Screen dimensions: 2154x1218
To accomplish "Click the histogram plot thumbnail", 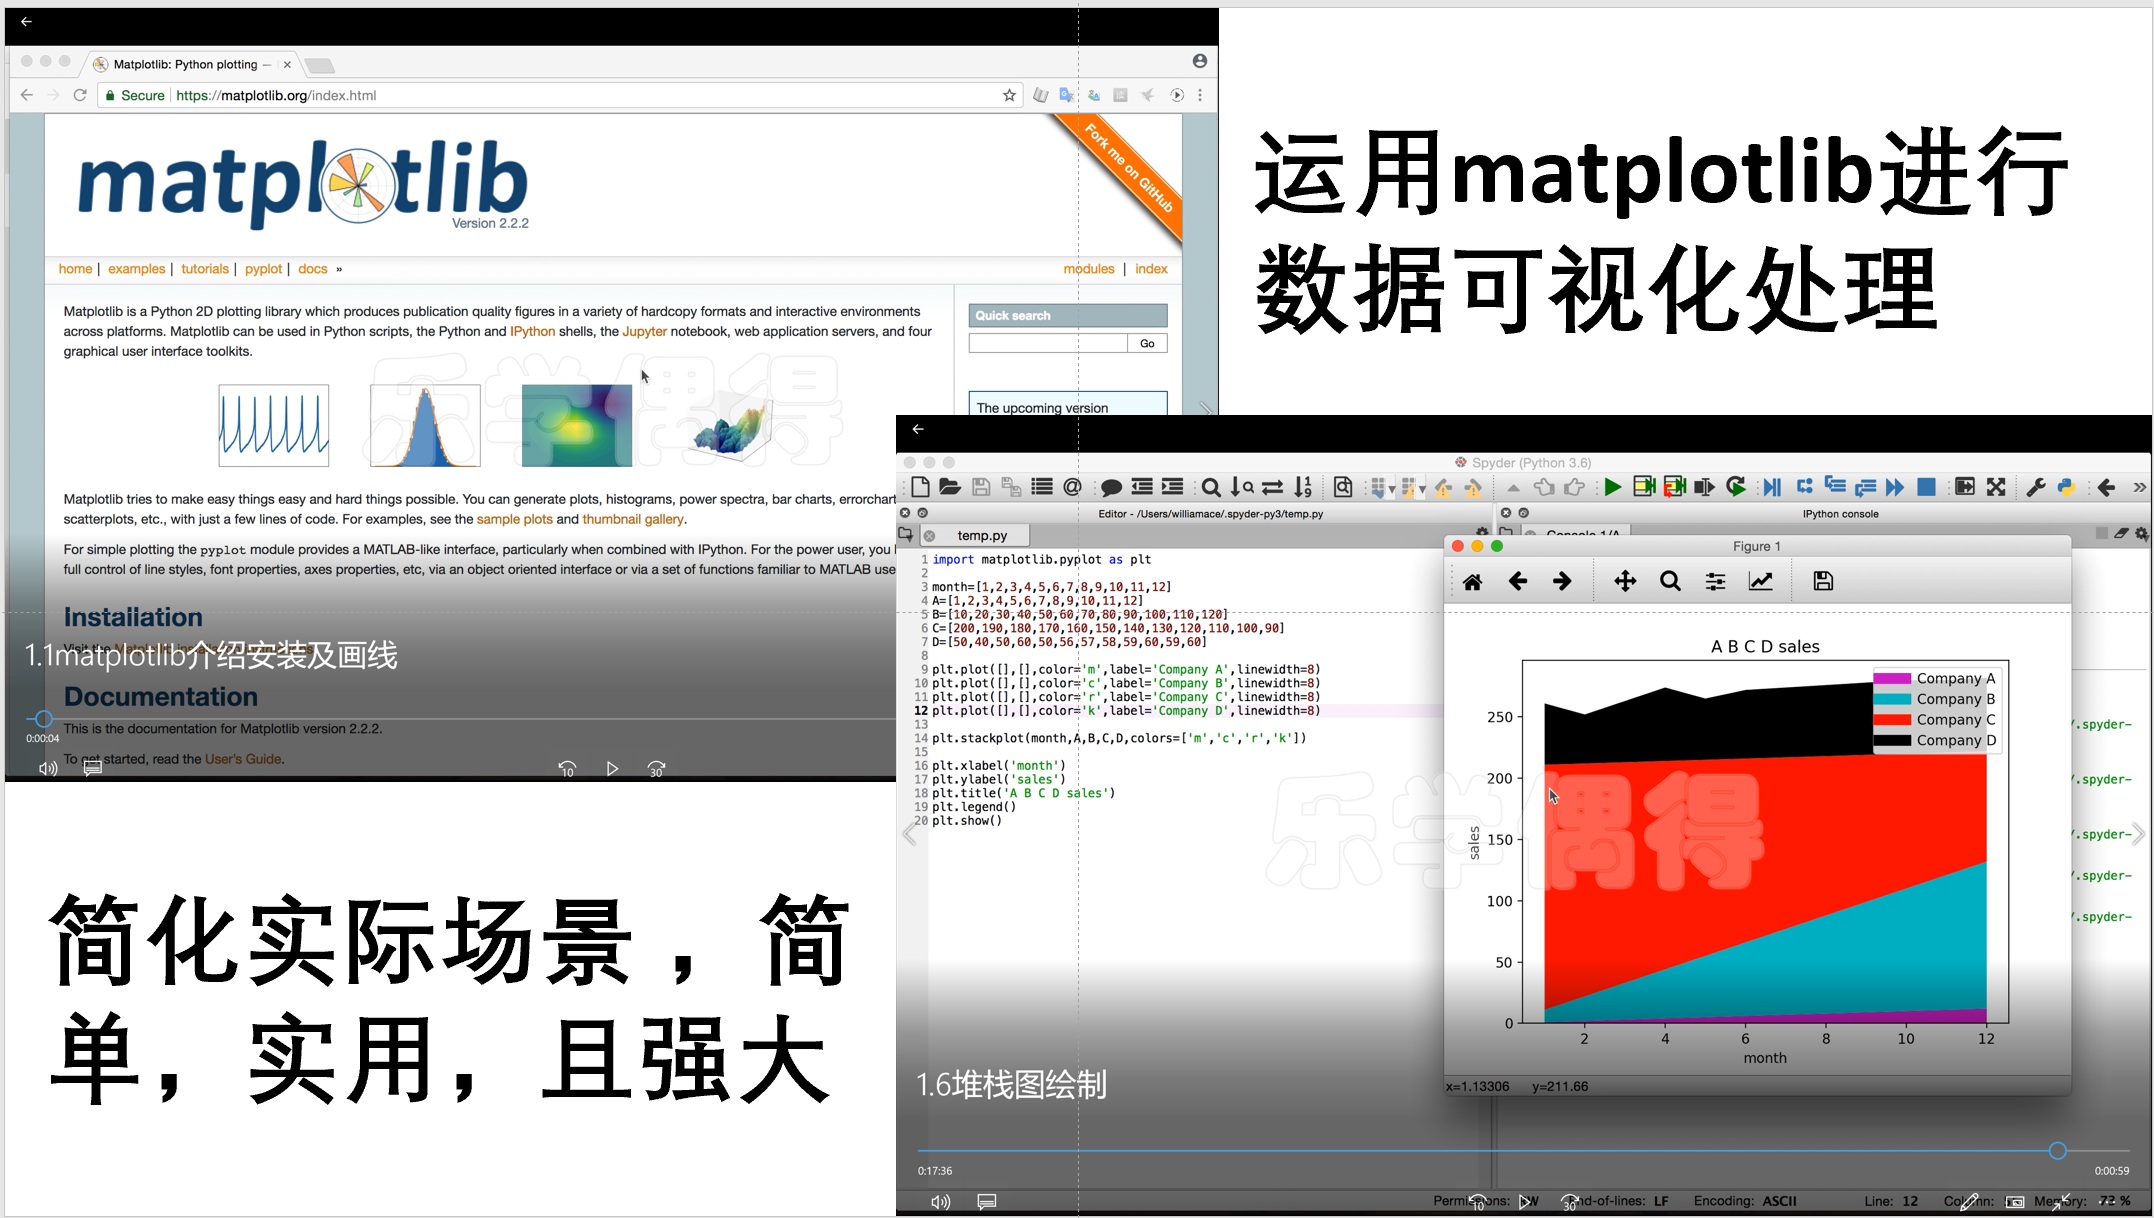I will point(425,425).
